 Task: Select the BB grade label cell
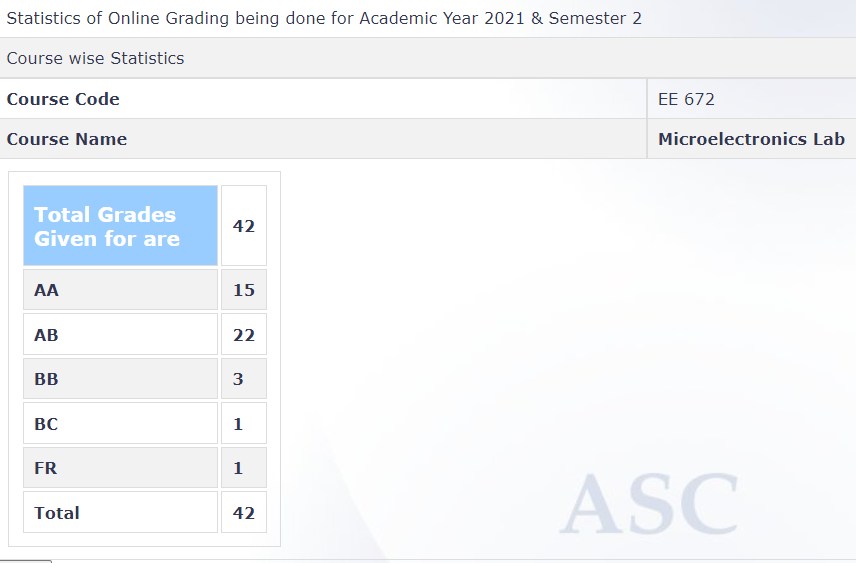coord(120,379)
